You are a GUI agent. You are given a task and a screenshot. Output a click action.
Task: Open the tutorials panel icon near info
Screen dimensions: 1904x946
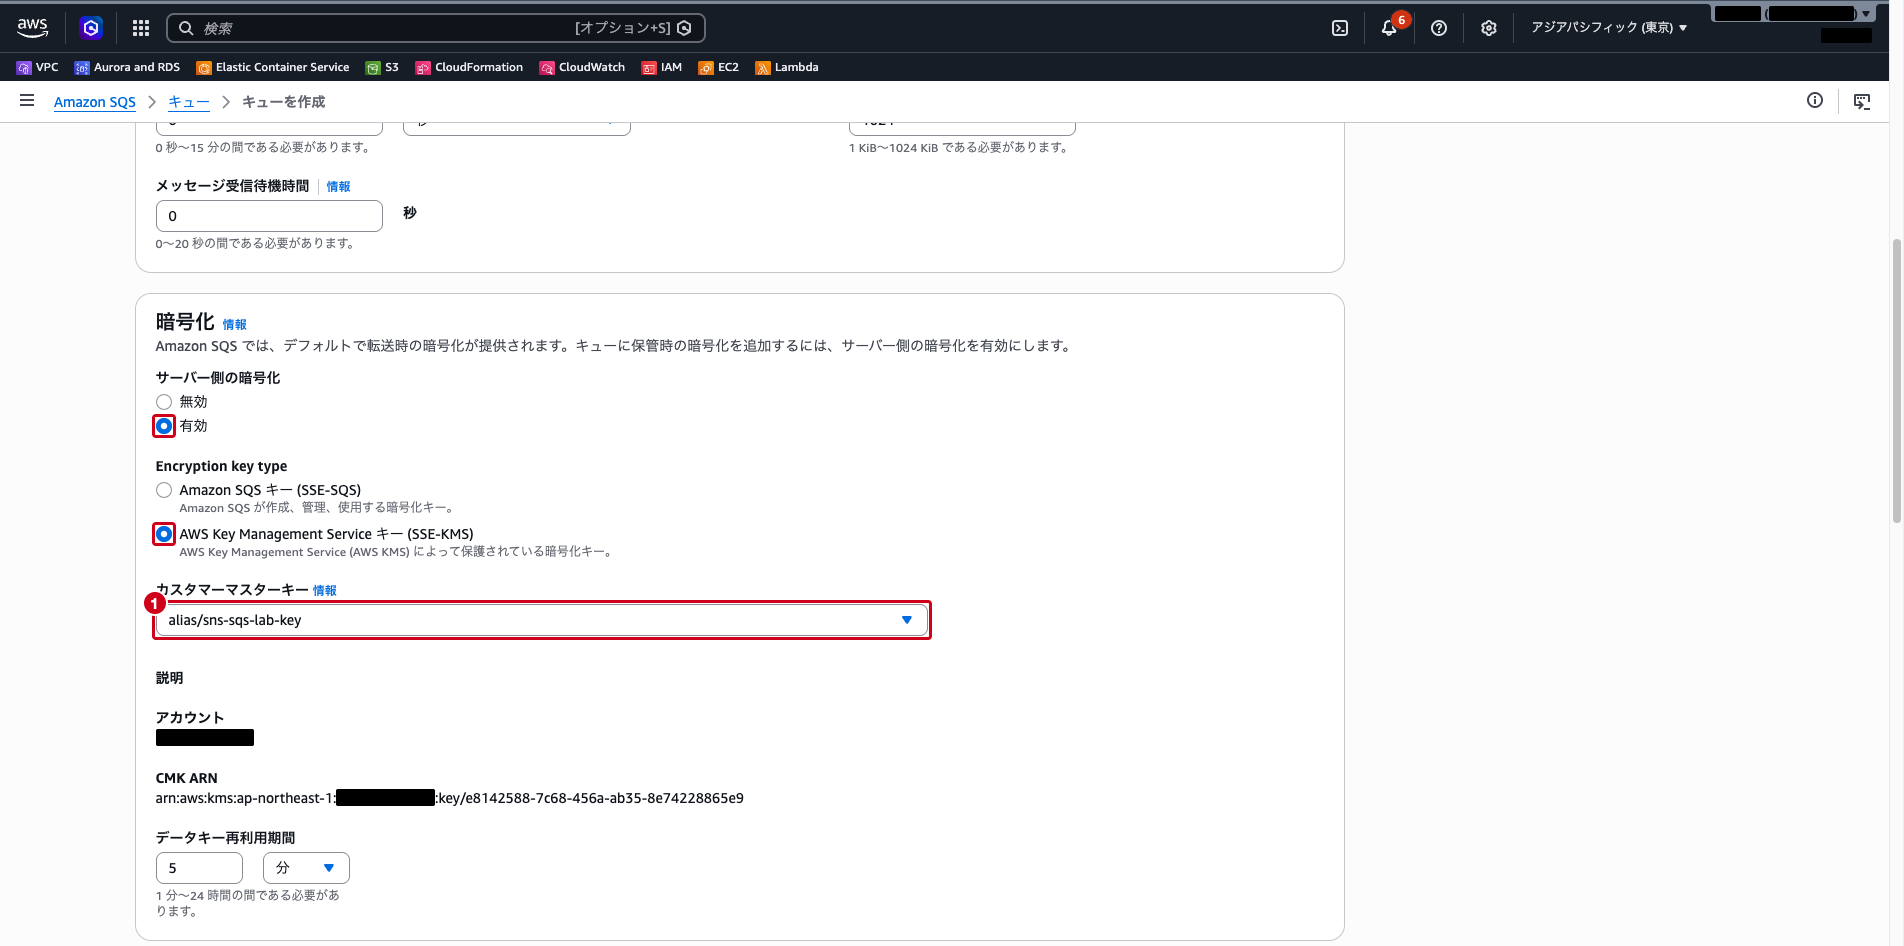1862,101
